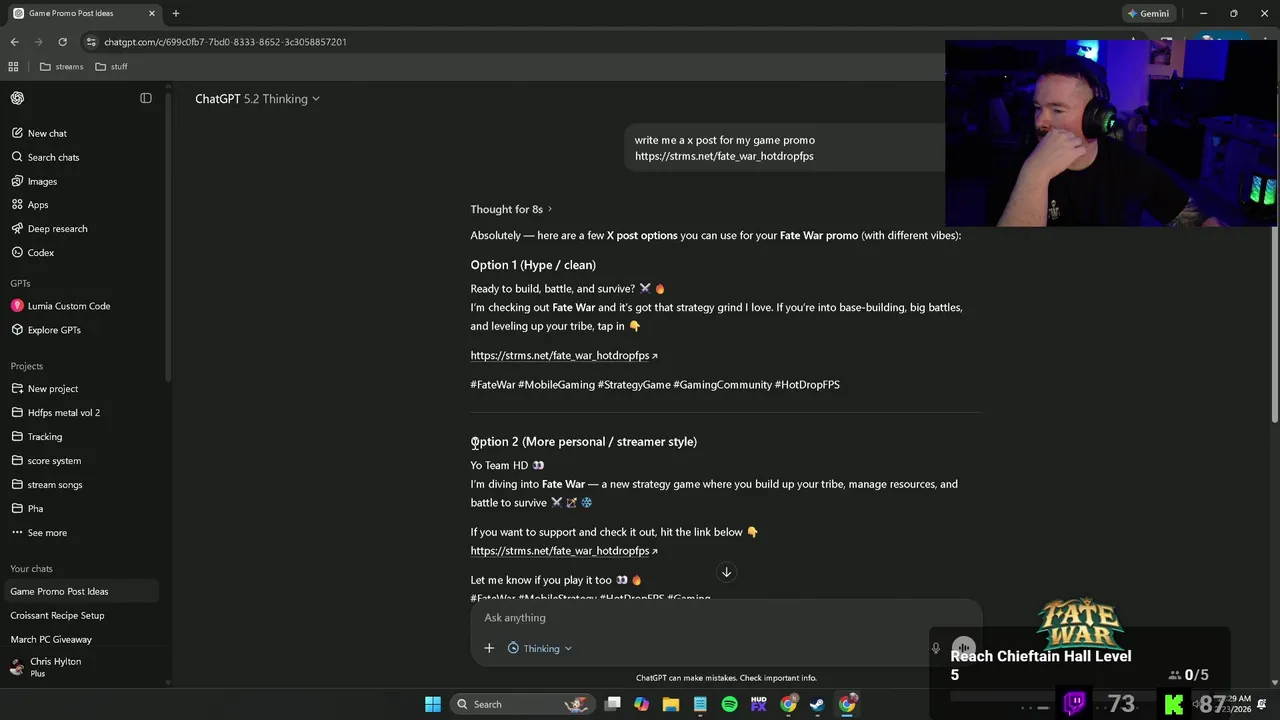Click the GPTs section header
The height and width of the screenshot is (720, 1280).
(20, 283)
